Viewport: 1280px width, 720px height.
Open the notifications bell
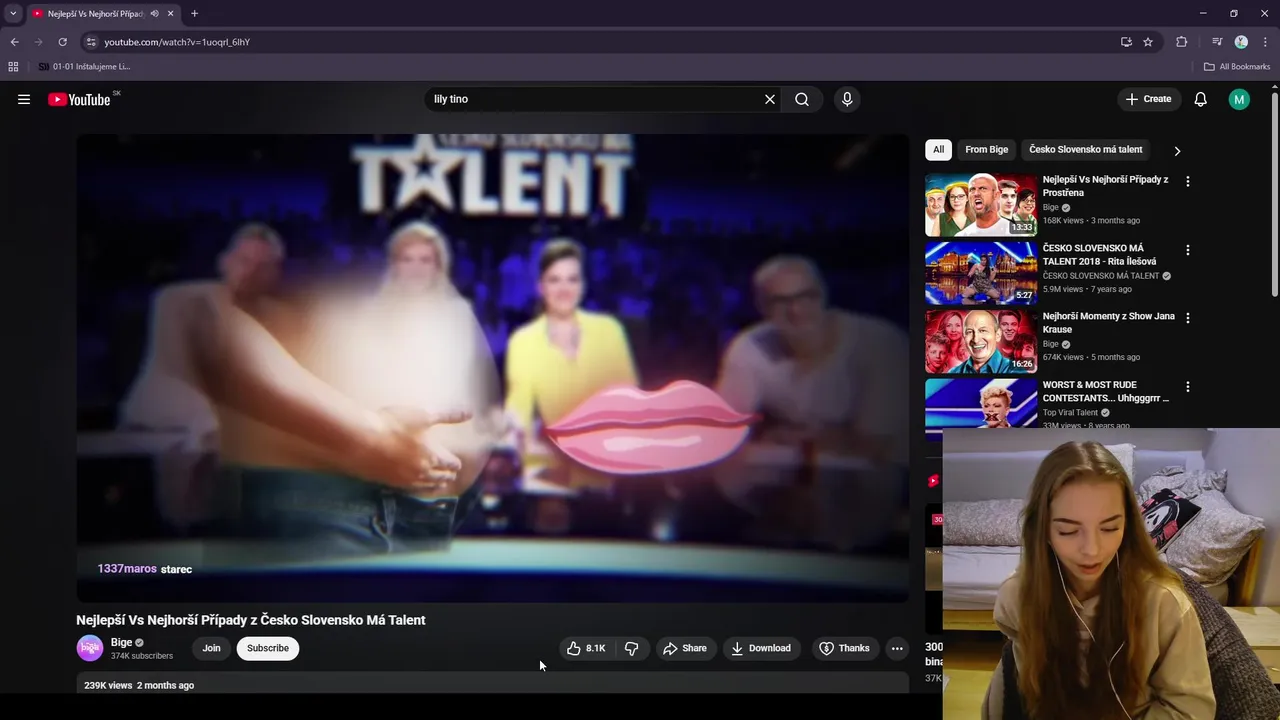1201,99
